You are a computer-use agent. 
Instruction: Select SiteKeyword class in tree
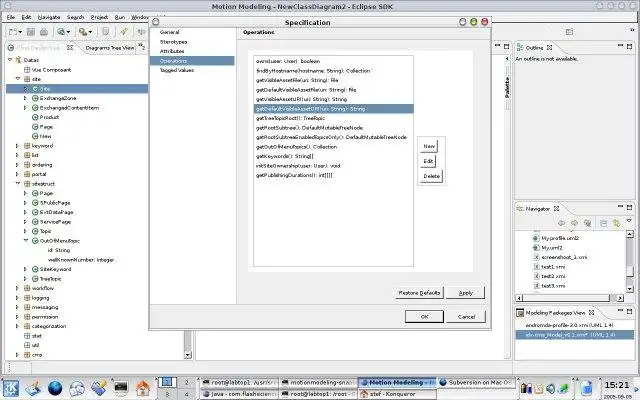(56, 269)
